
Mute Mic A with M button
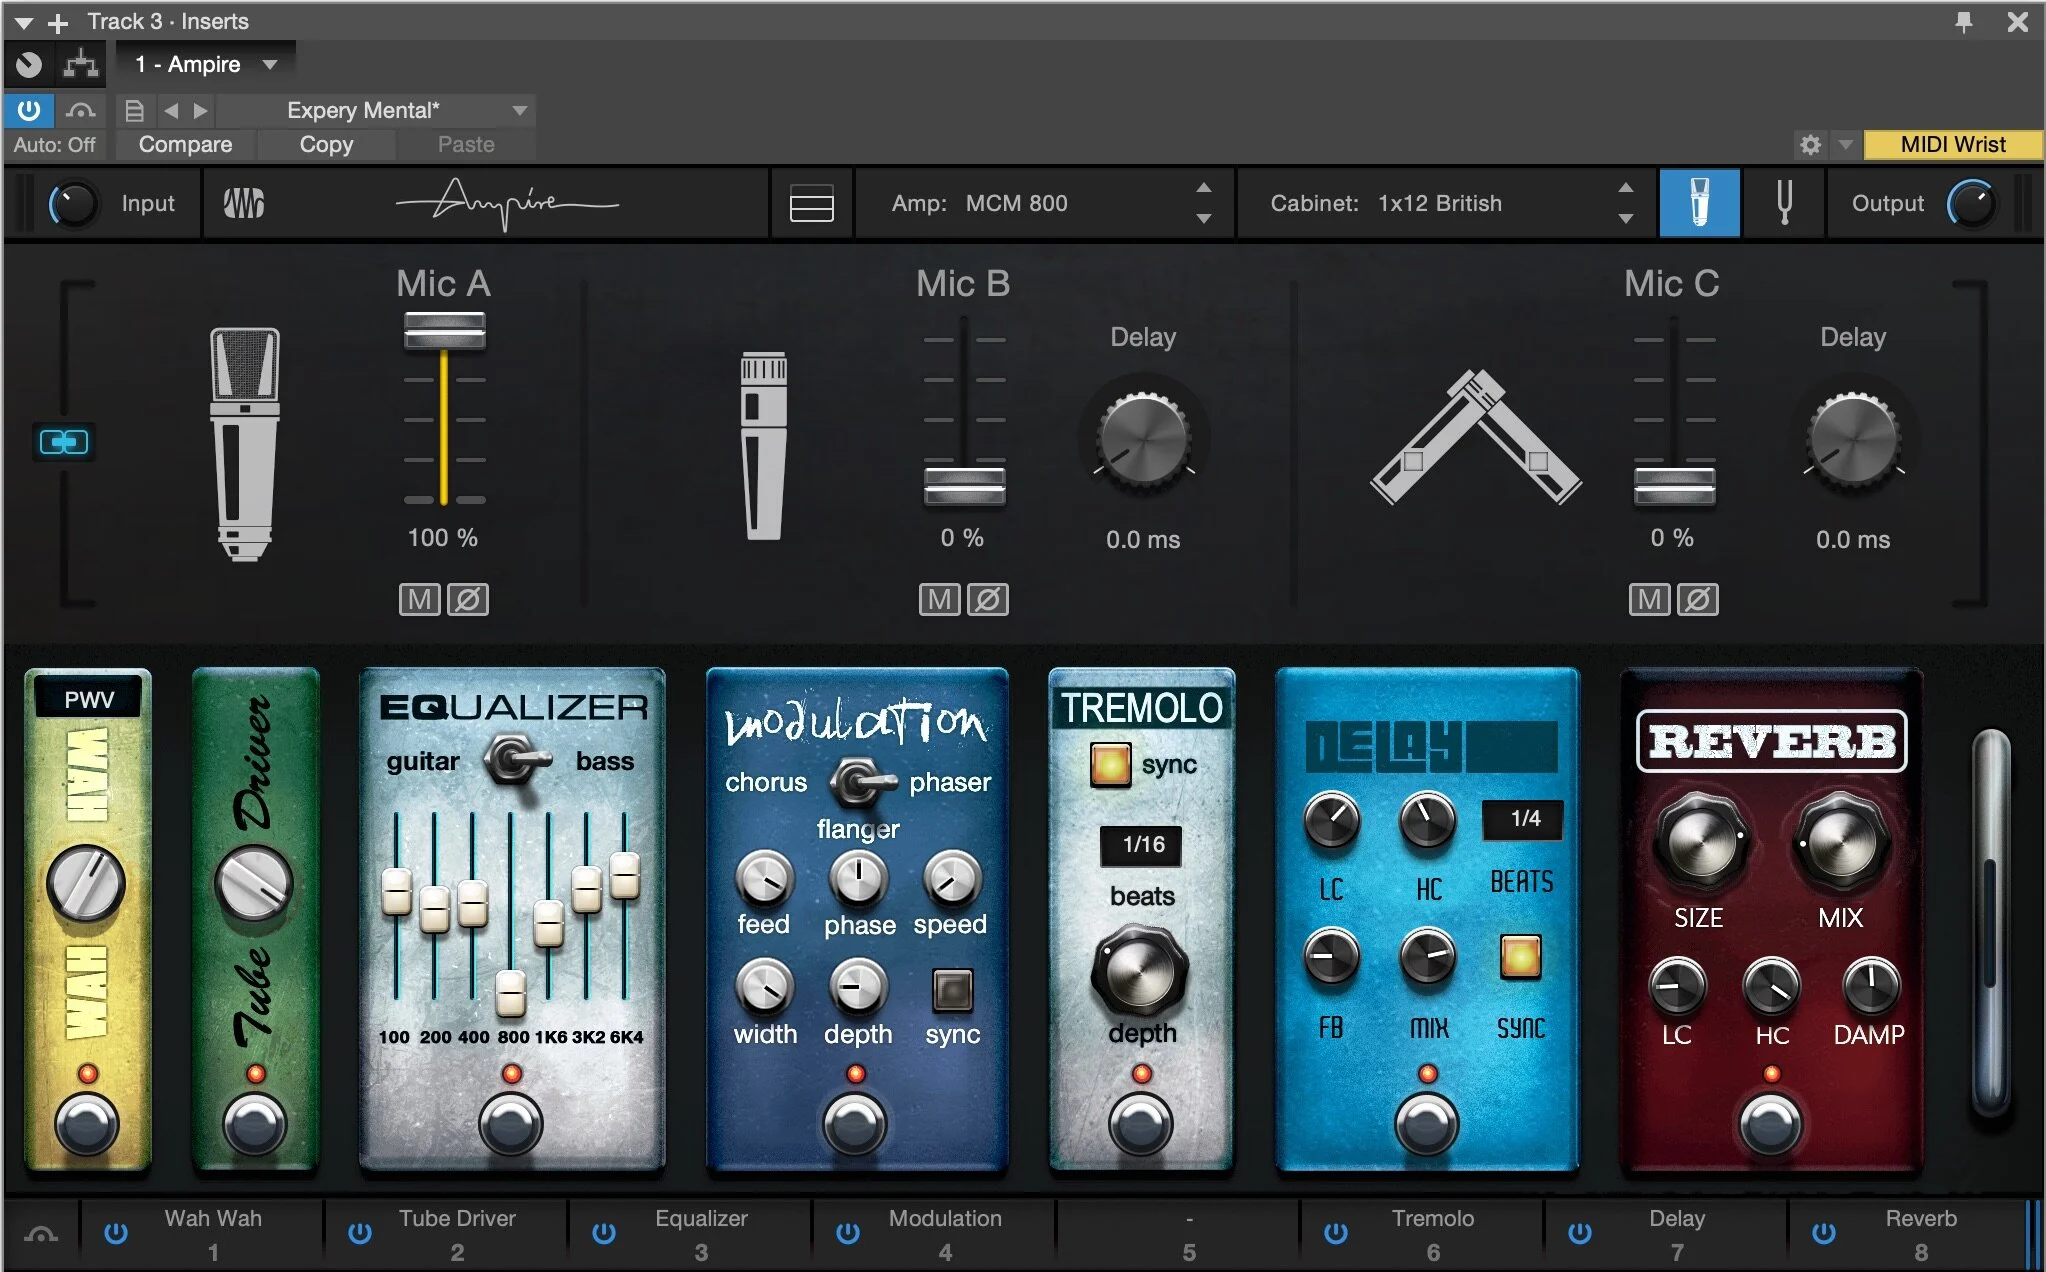point(419,599)
